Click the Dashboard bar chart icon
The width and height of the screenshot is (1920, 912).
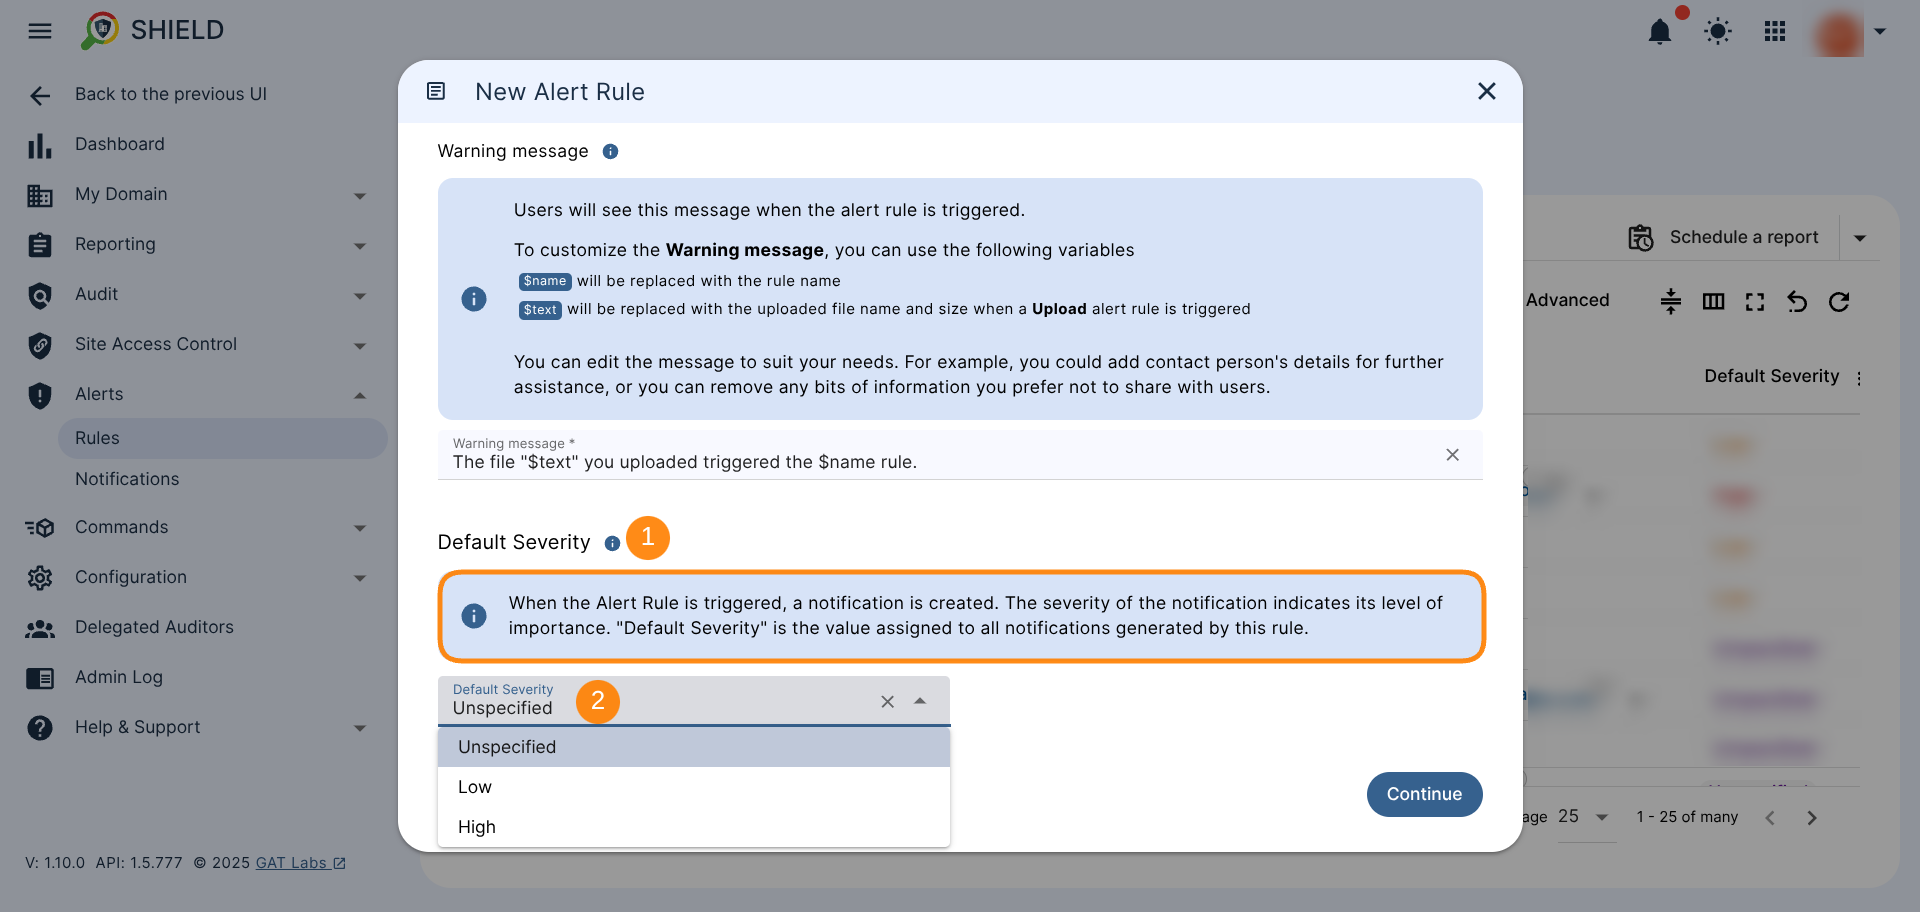tap(40, 146)
